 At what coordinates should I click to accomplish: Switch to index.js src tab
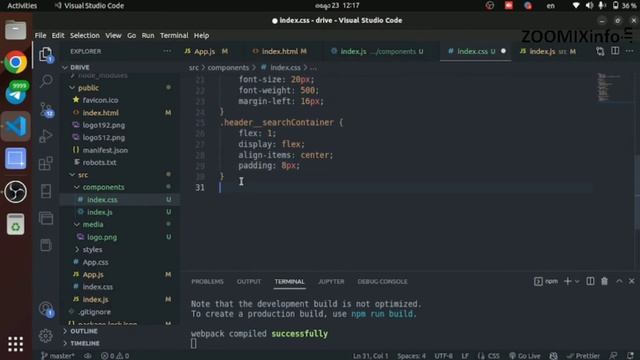[x=548, y=51]
